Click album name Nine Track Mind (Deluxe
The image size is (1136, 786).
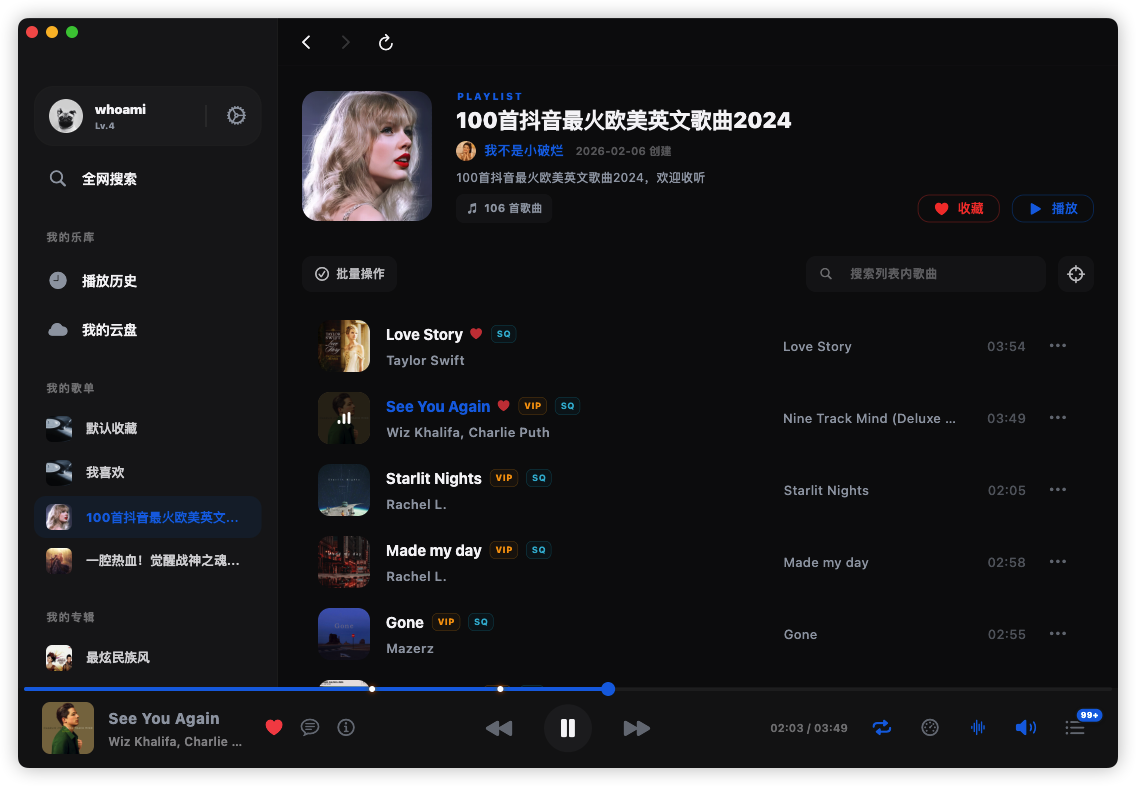point(869,419)
